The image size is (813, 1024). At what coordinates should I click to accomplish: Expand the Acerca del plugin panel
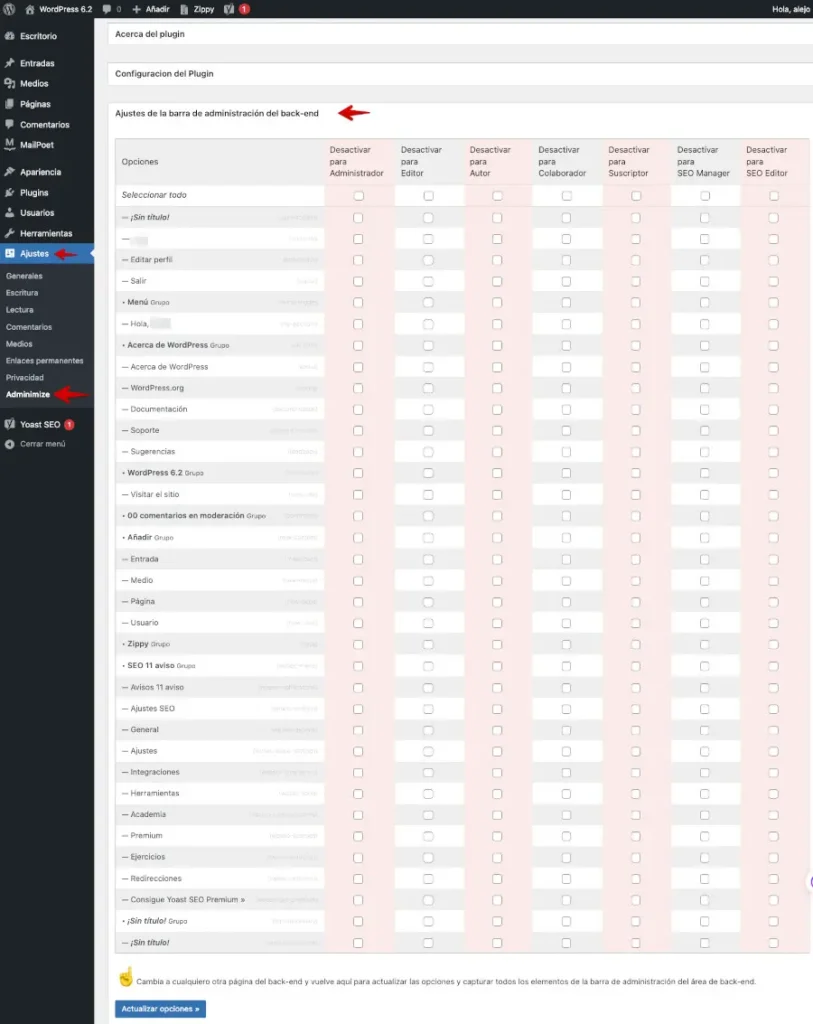point(460,34)
